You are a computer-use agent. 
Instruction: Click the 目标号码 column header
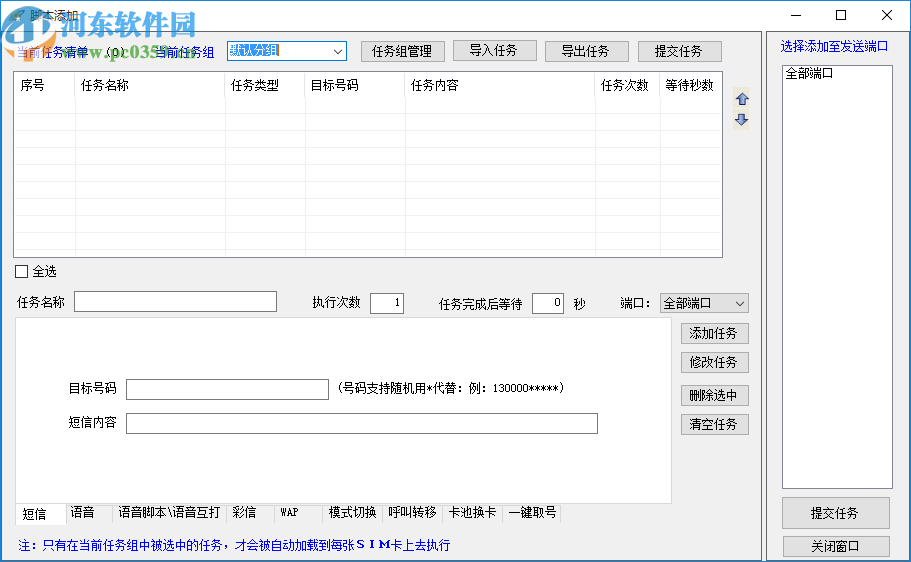point(354,85)
